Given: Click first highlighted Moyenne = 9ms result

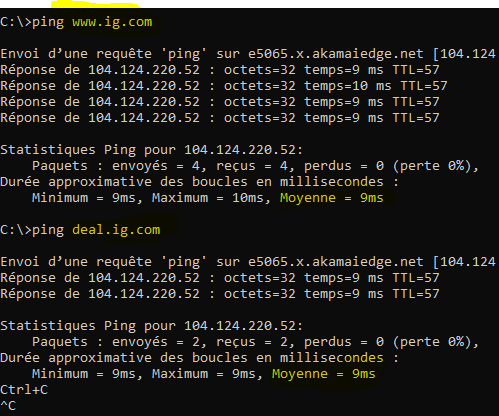Looking at the screenshot, I should click(x=332, y=198).
